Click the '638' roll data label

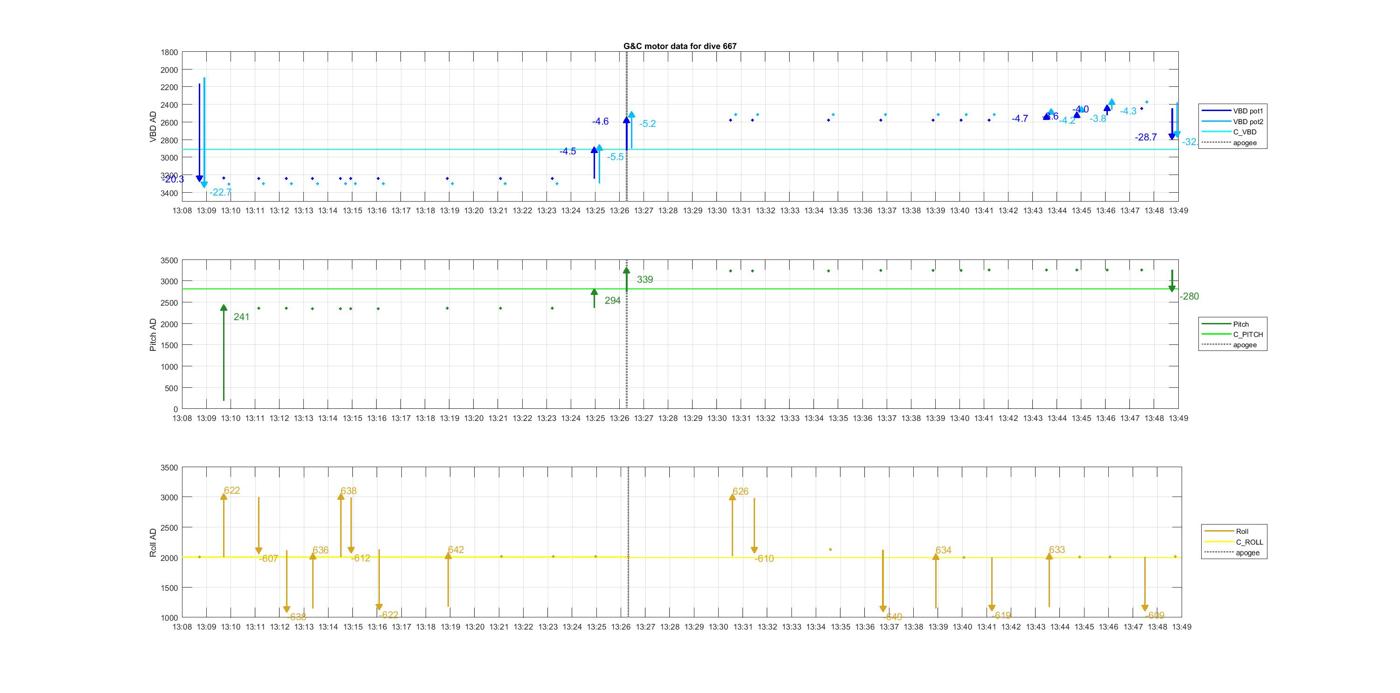tap(348, 491)
